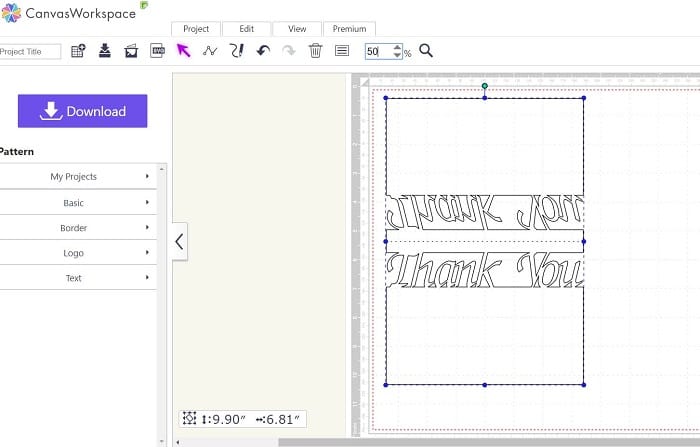700x447 pixels.
Task: Delete selection with the trash icon
Action: 315,50
